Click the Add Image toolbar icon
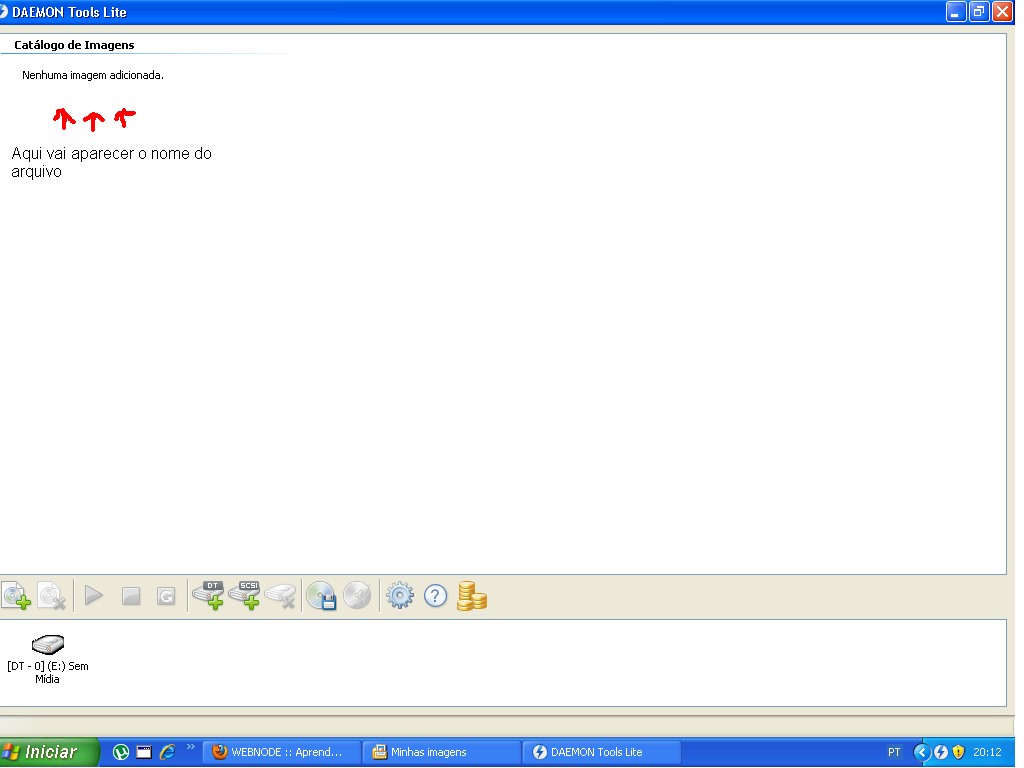Screen dimensions: 1024x768 click(16, 596)
